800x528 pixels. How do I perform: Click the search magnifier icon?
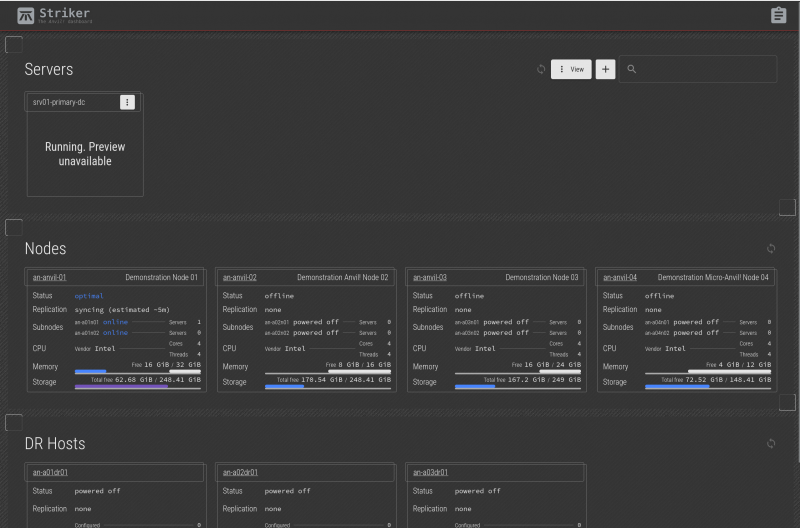tap(631, 69)
